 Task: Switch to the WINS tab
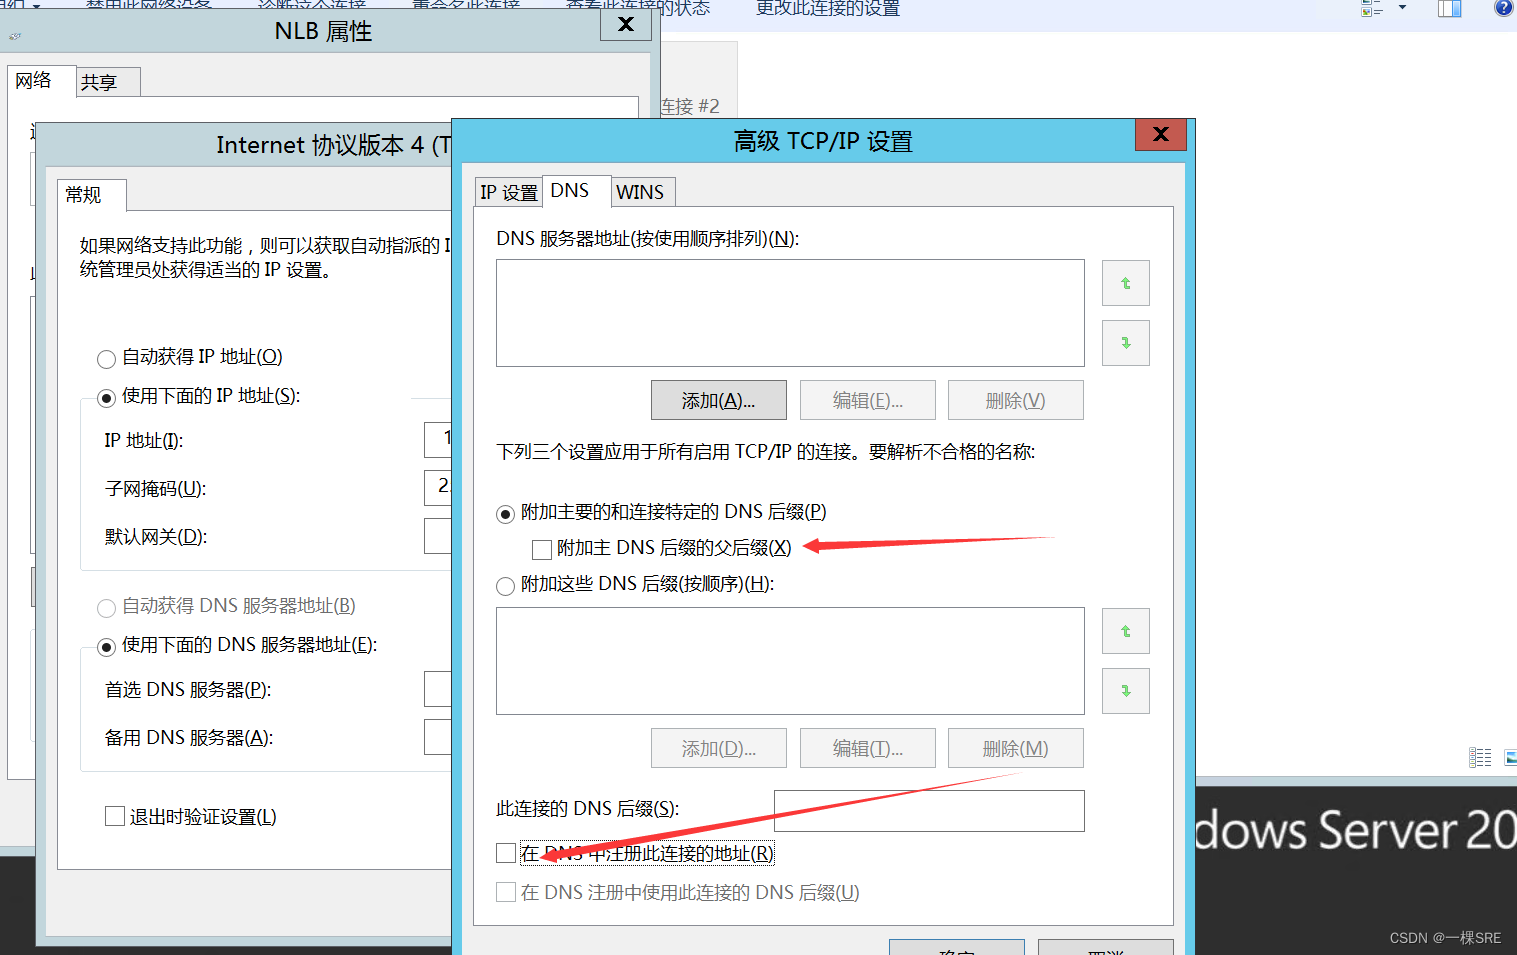[x=642, y=191]
